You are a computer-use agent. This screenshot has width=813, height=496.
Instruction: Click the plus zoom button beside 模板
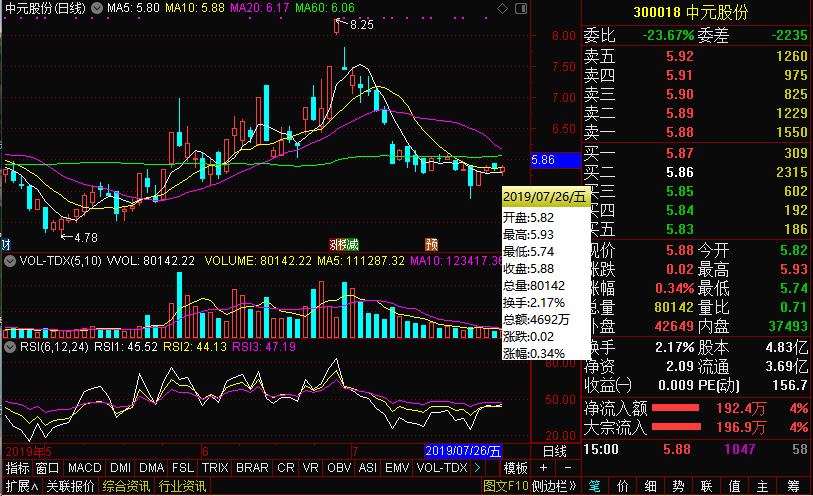543,468
